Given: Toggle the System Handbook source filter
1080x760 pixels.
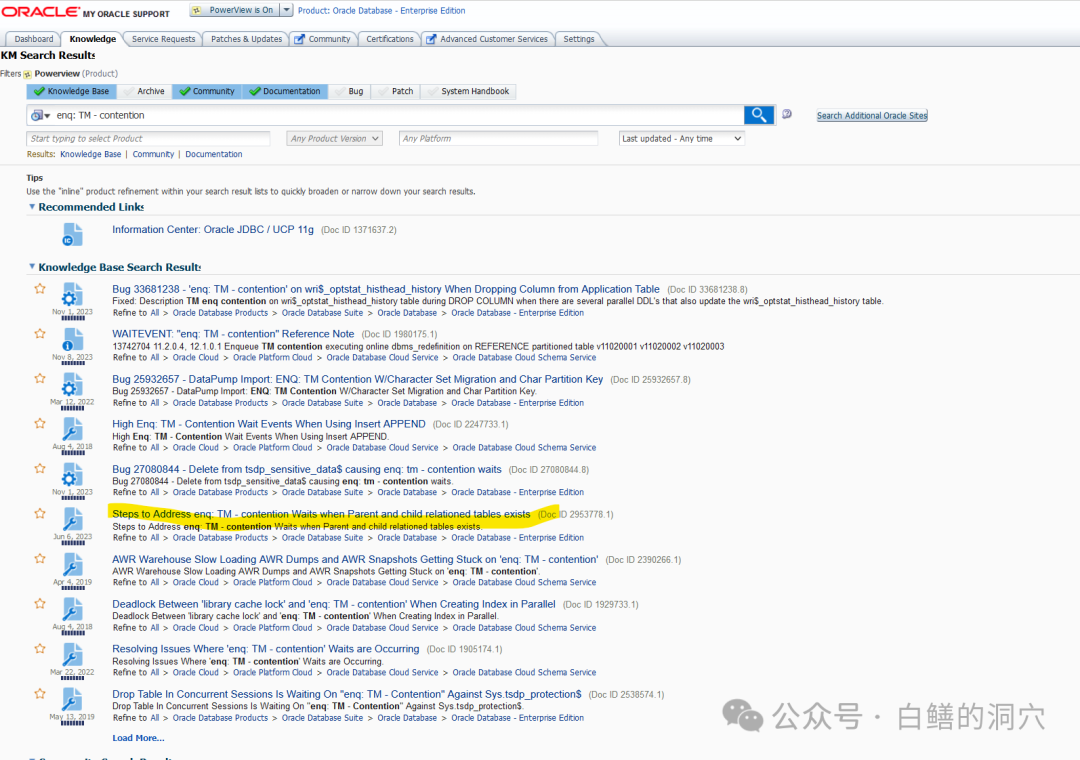Looking at the screenshot, I should coord(468,91).
